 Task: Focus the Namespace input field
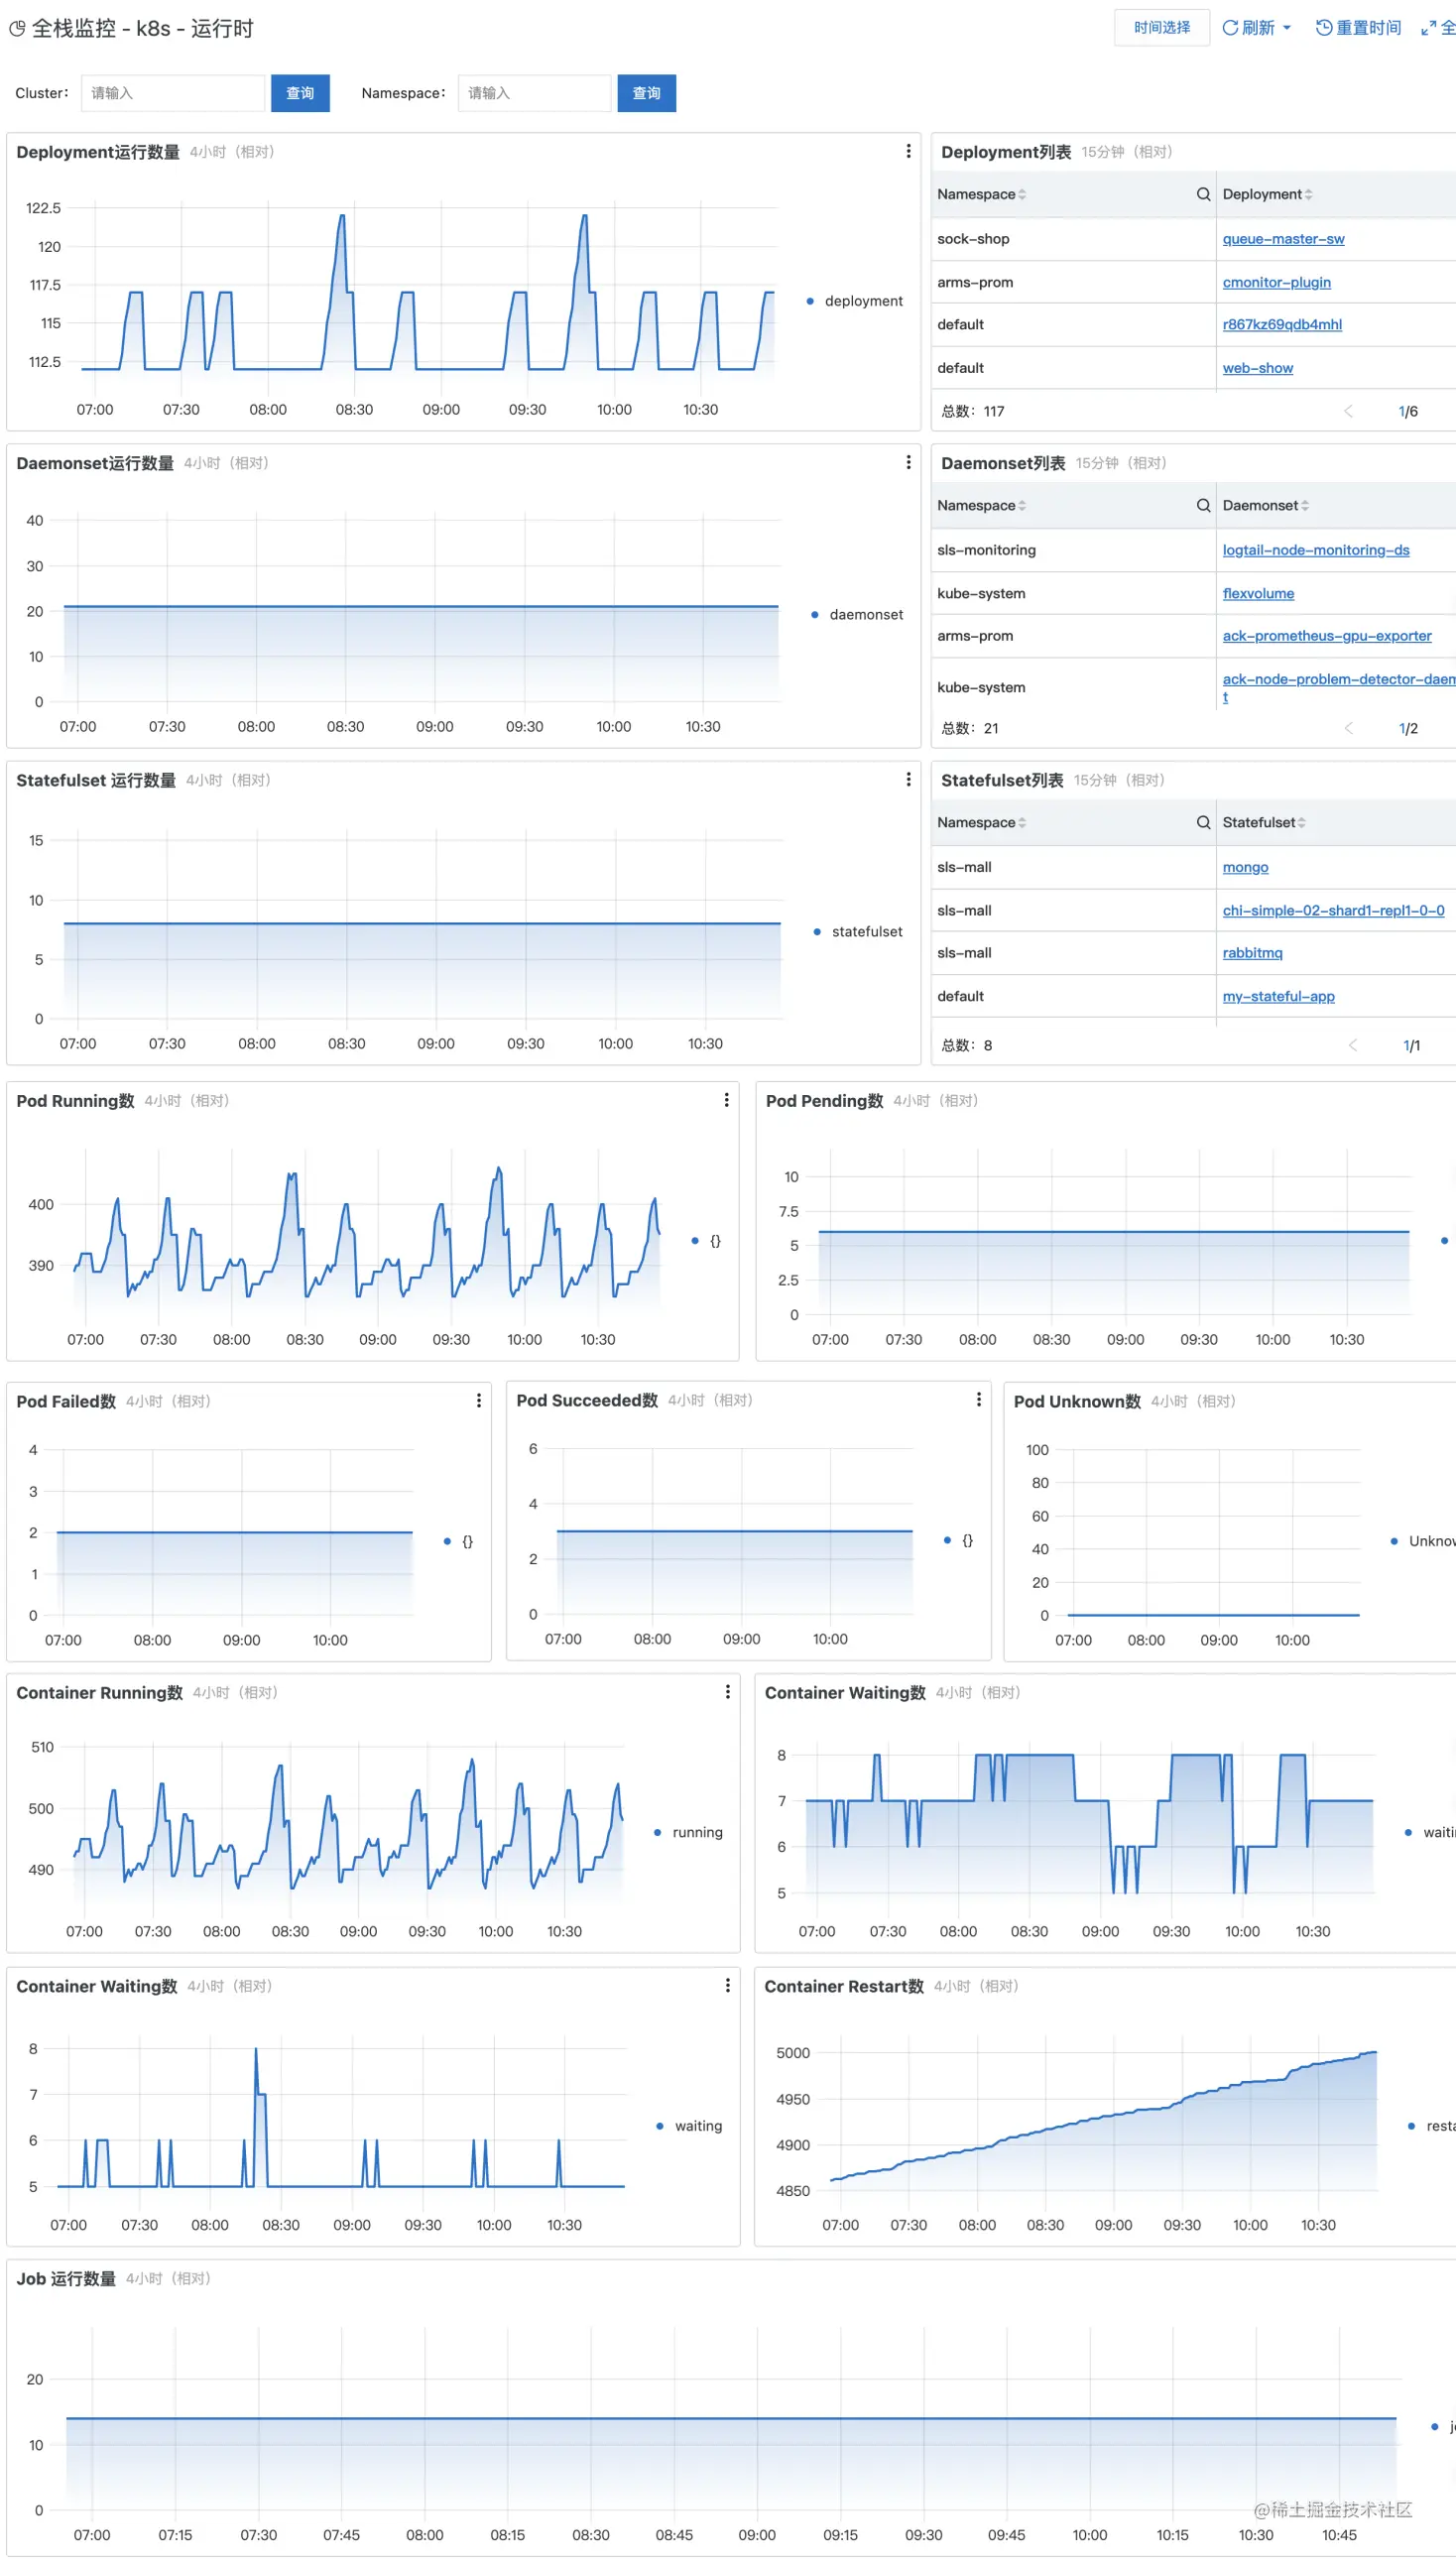tap(534, 93)
